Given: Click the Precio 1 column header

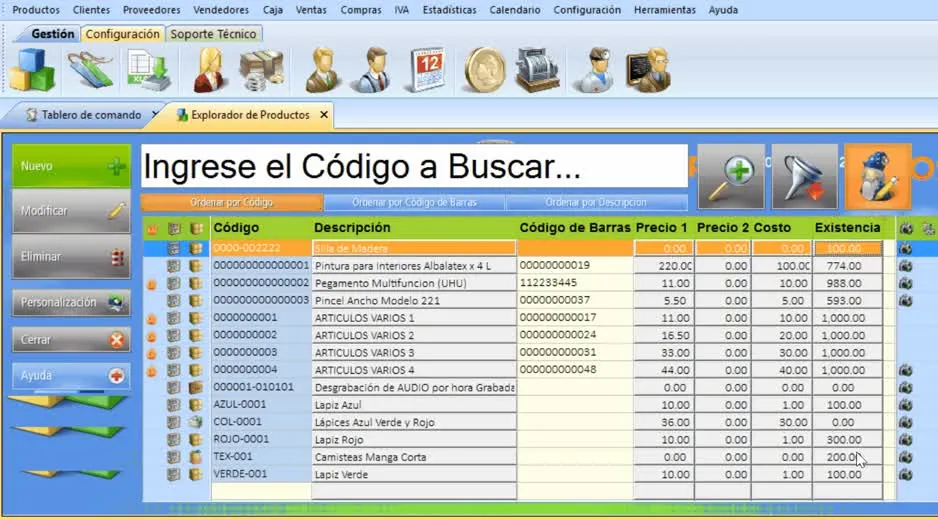Looking at the screenshot, I should (662, 228).
